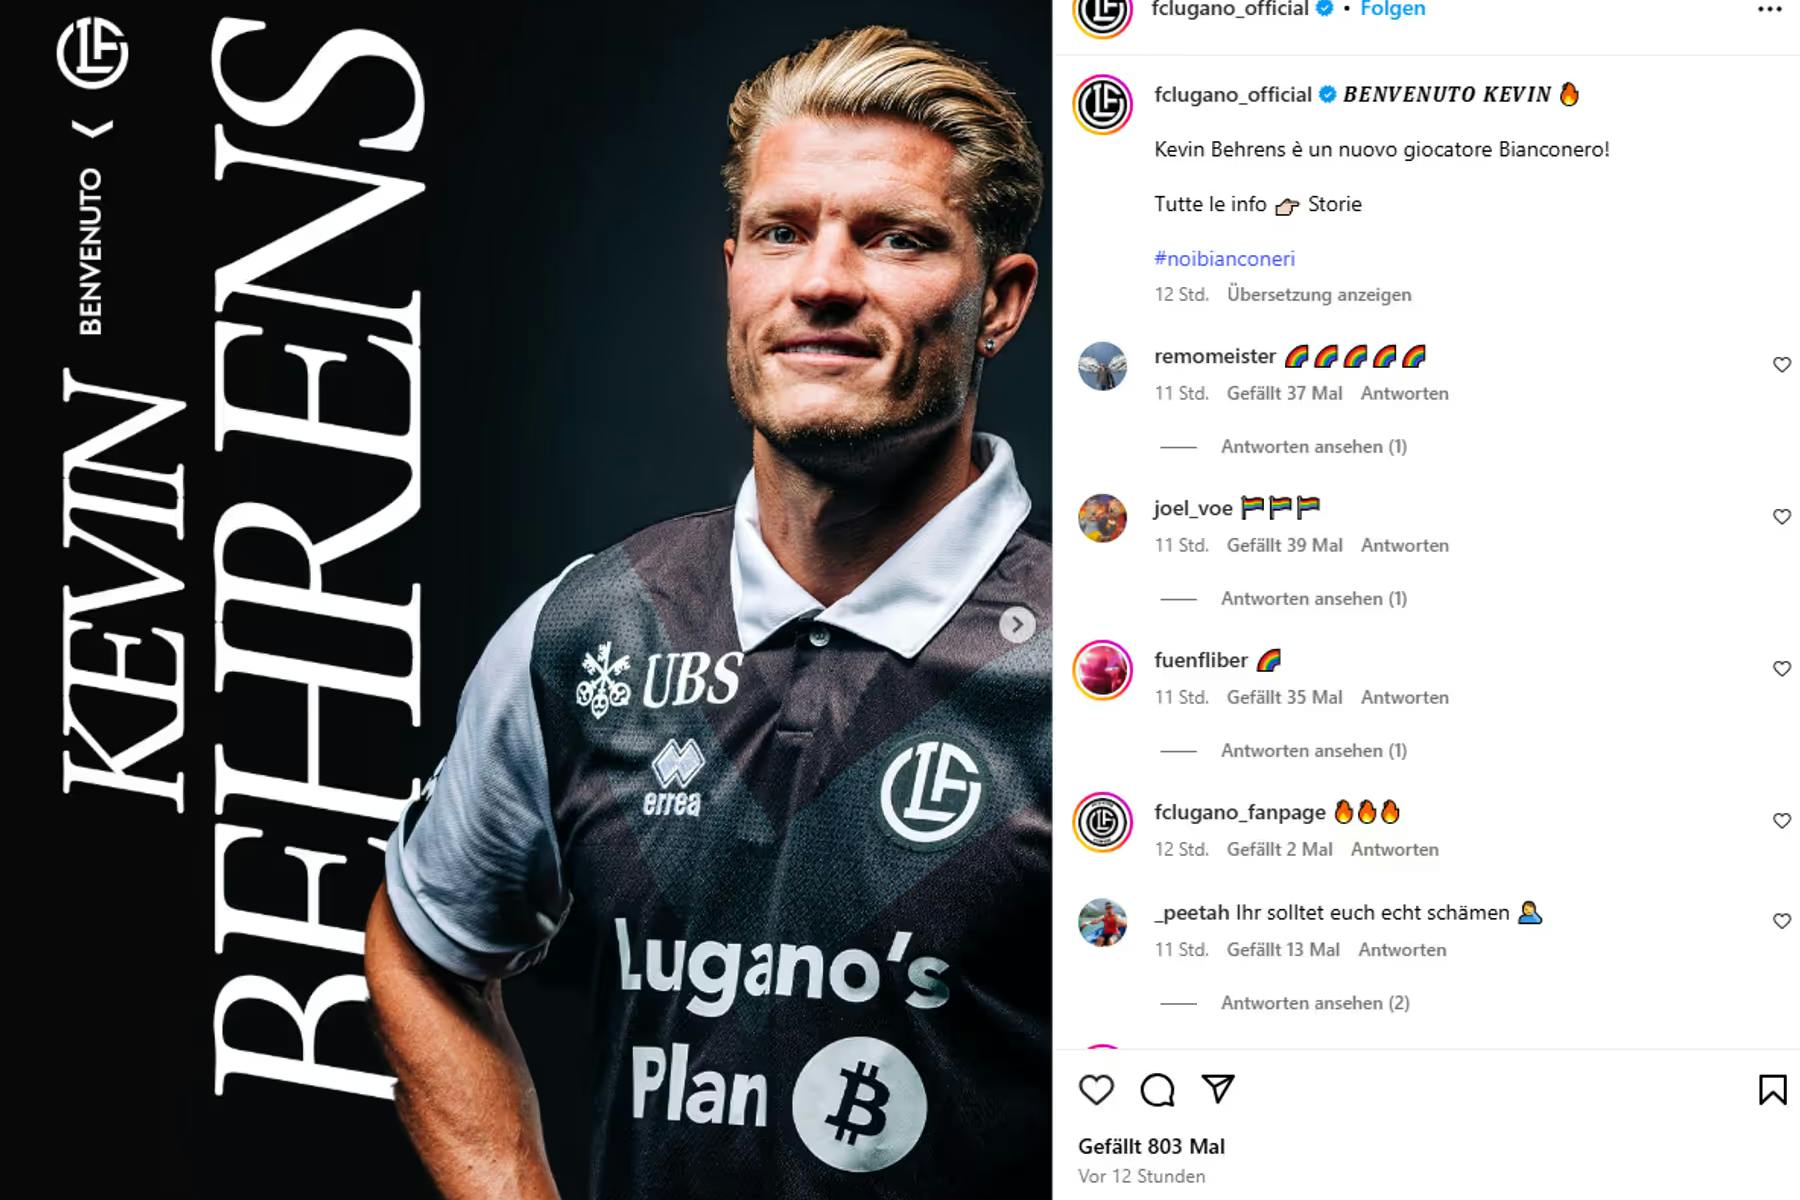View who liked via Gefällt 803 Mal
Screen dimensions: 1800x1200
click(x=1151, y=1147)
